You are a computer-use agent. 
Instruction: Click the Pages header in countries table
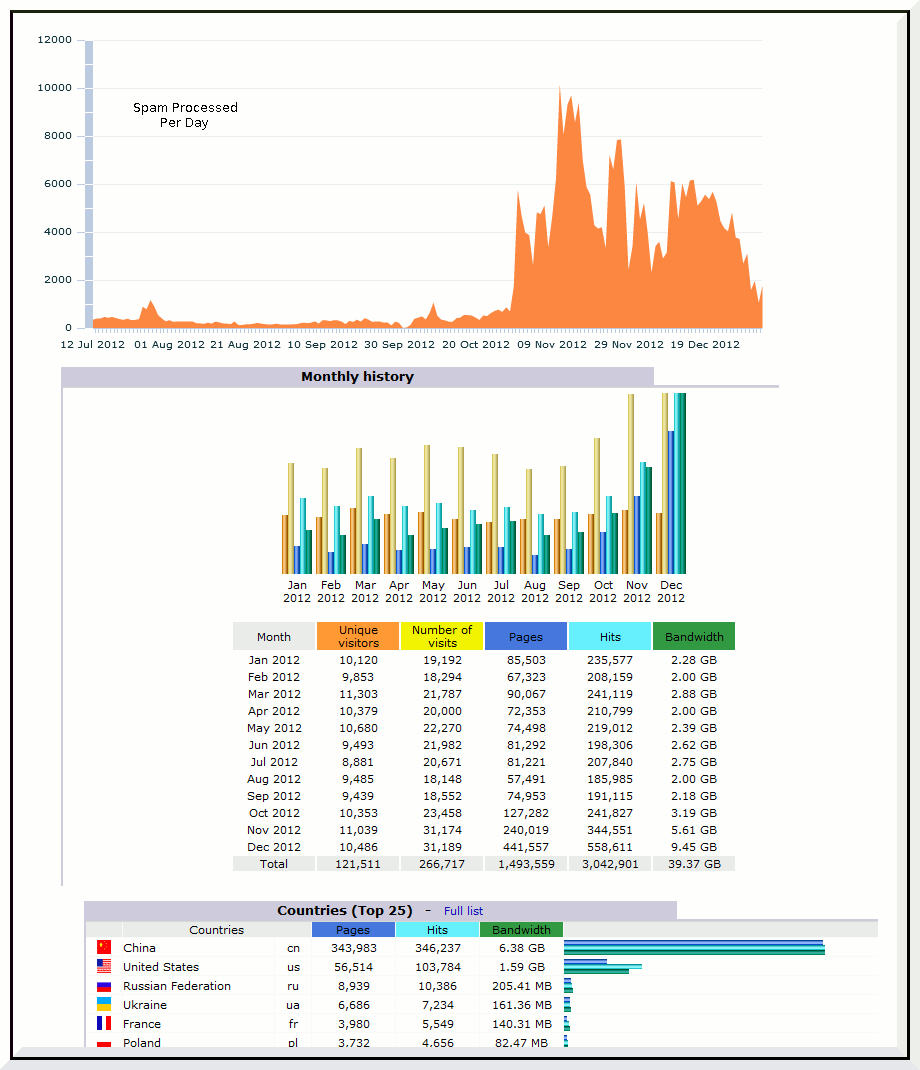pyautogui.click(x=353, y=929)
